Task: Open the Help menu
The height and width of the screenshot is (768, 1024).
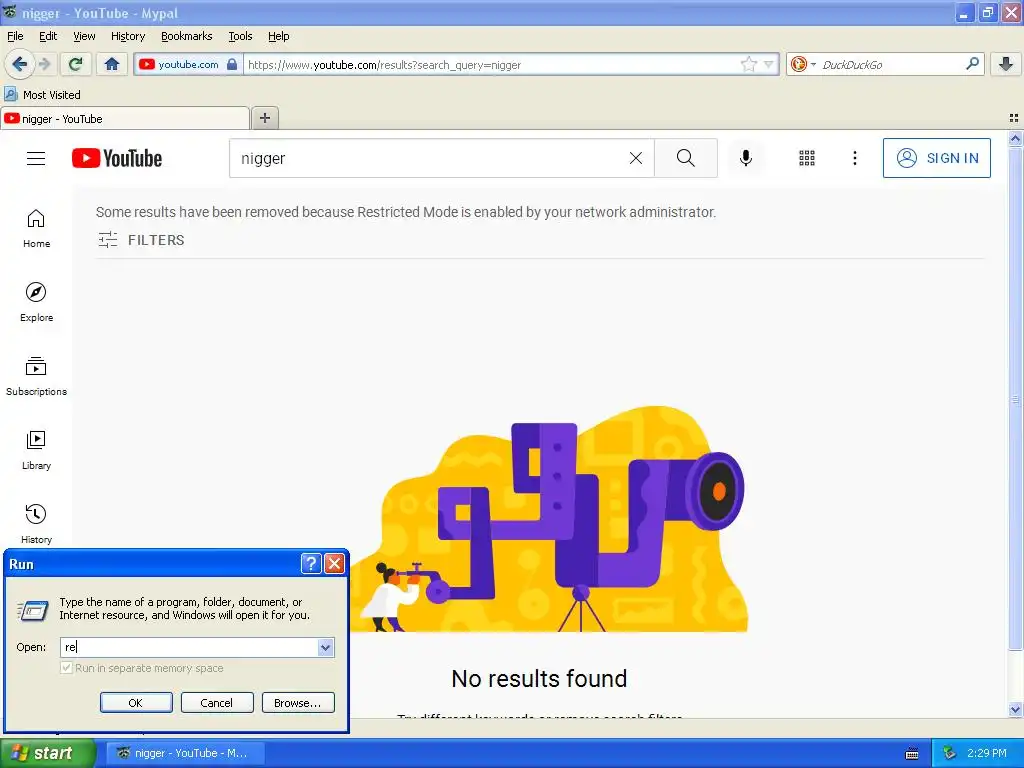Action: coord(278,36)
